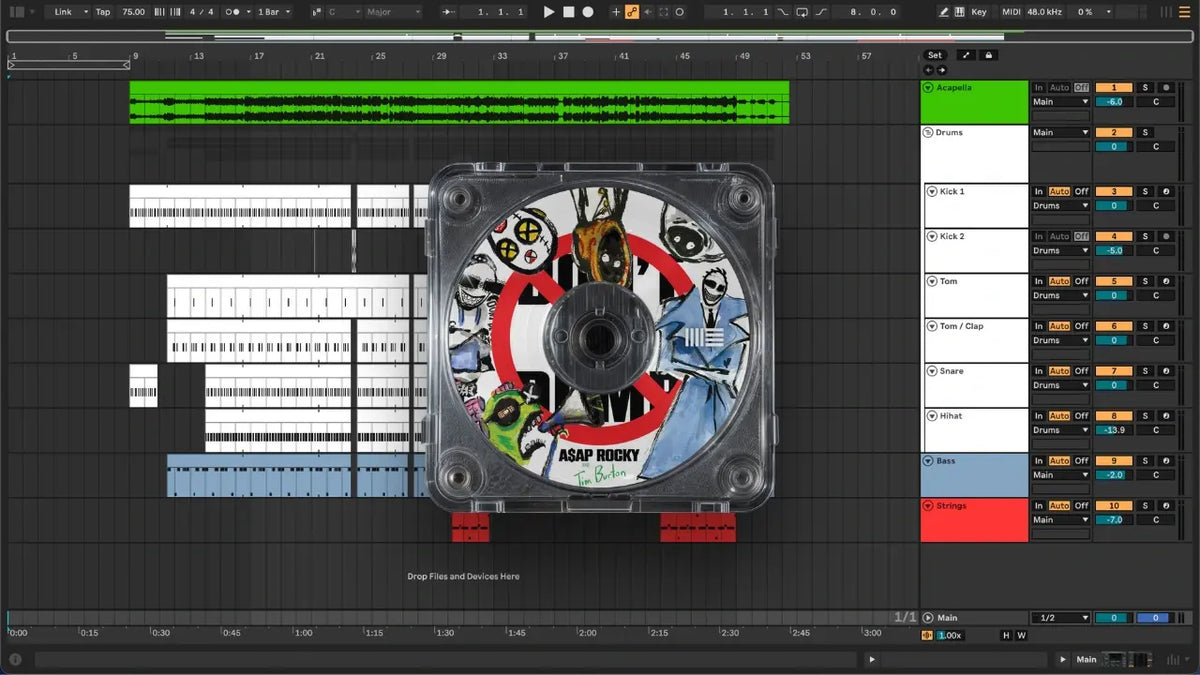1200x675 pixels.
Task: Open the 1 Bar quantization dropdown
Action: pos(273,12)
